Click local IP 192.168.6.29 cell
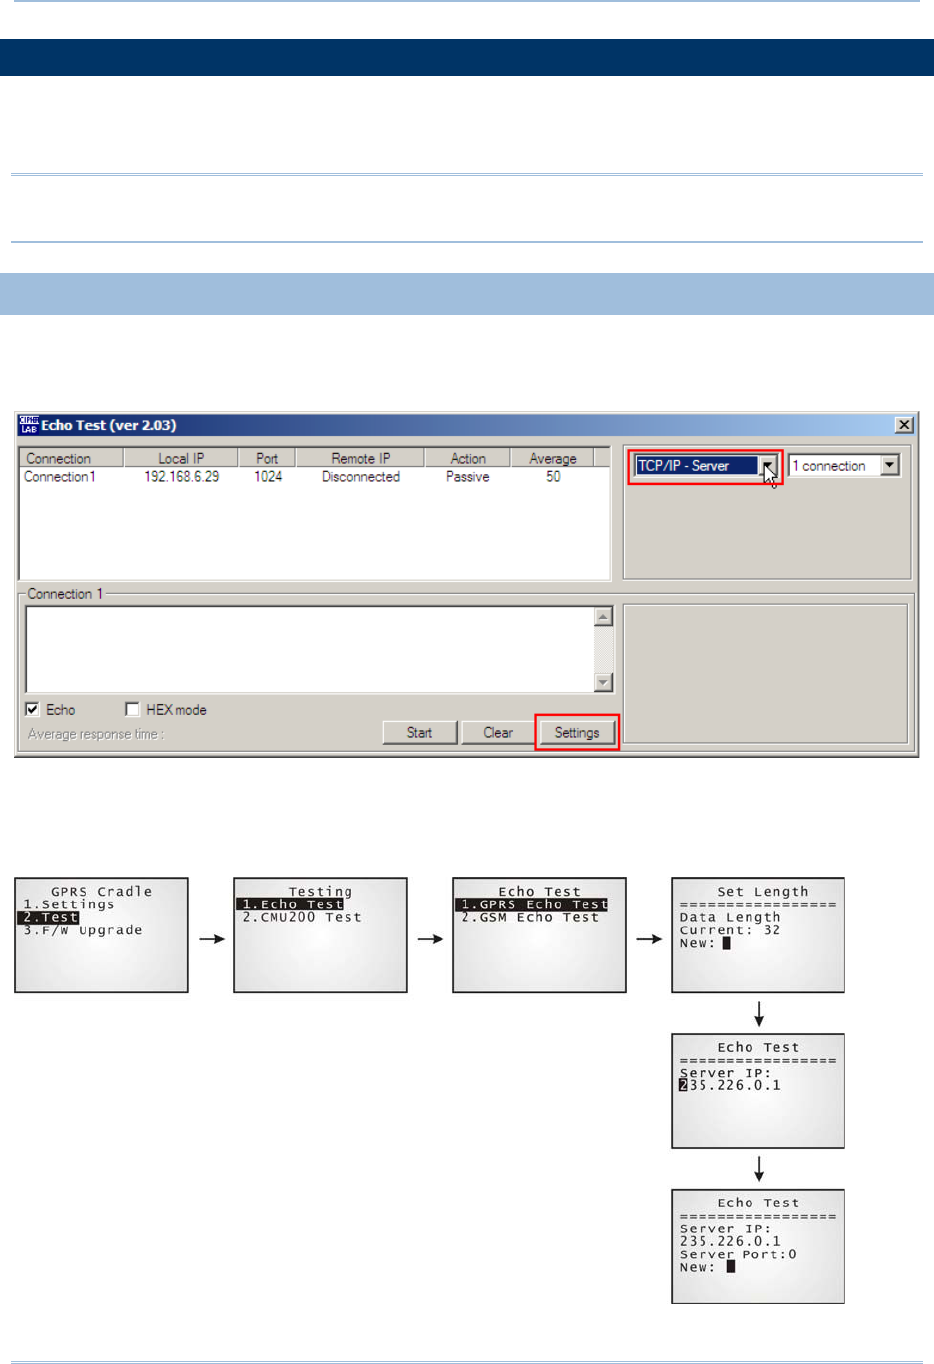This screenshot has height=1364, width=934. pos(181,477)
